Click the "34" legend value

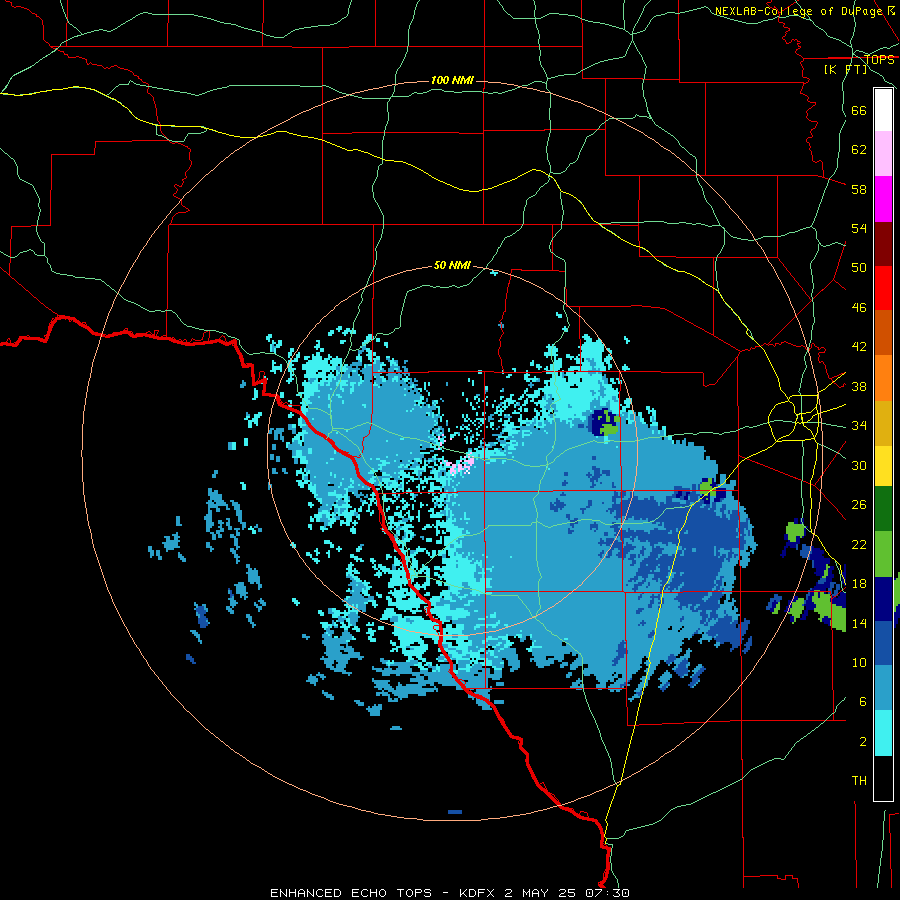[x=859, y=426]
